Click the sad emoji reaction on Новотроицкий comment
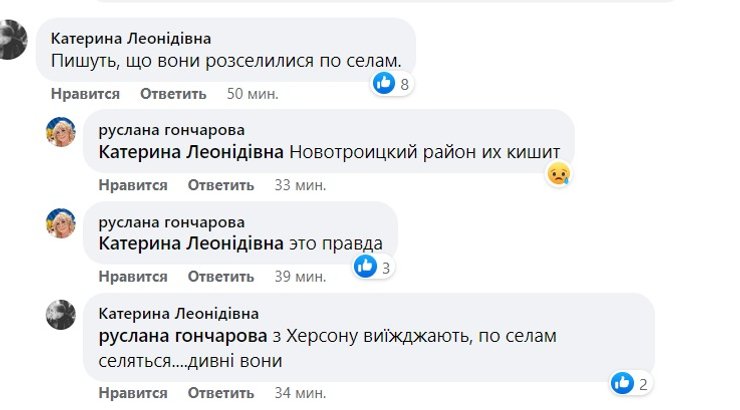740x410 pixels. (x=558, y=175)
